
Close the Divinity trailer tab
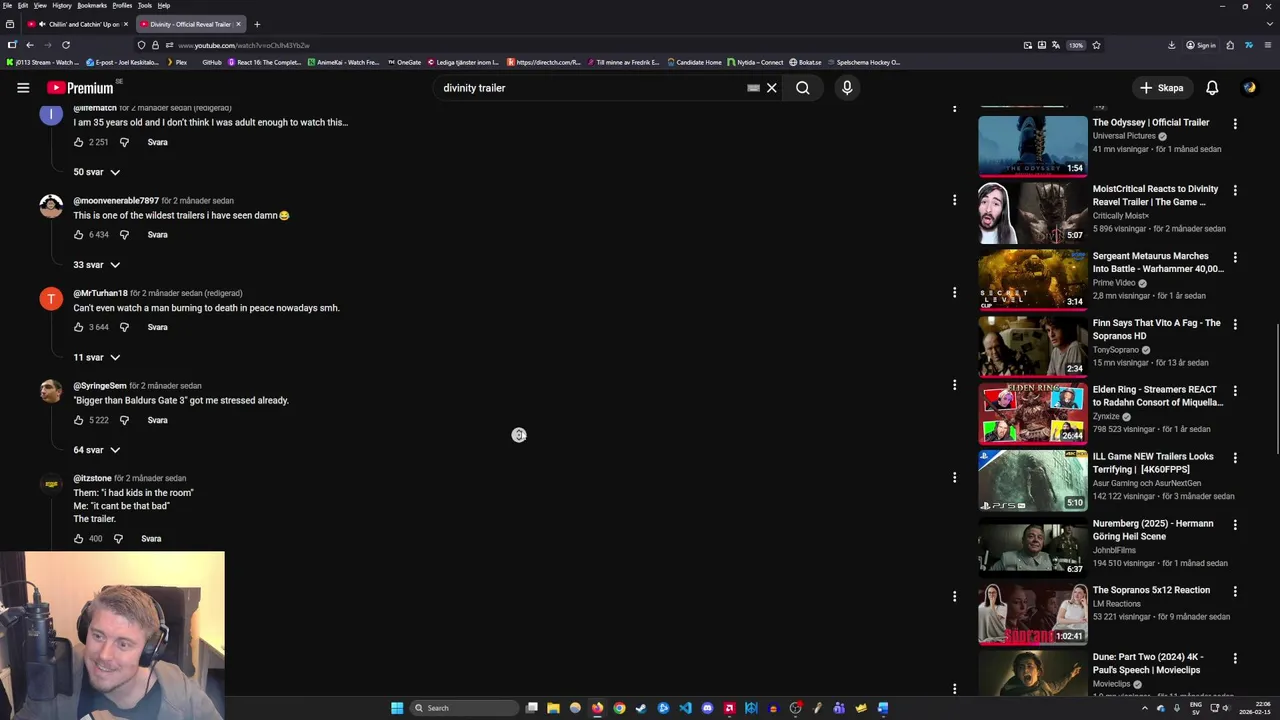coord(238,24)
